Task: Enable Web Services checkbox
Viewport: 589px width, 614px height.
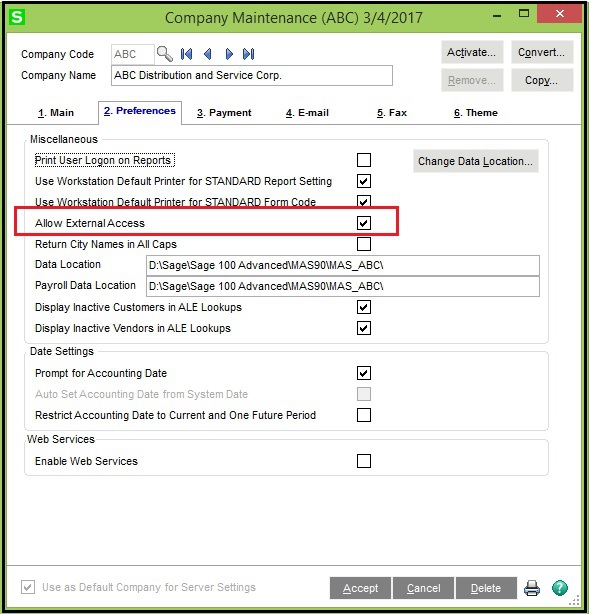Action: coord(364,461)
